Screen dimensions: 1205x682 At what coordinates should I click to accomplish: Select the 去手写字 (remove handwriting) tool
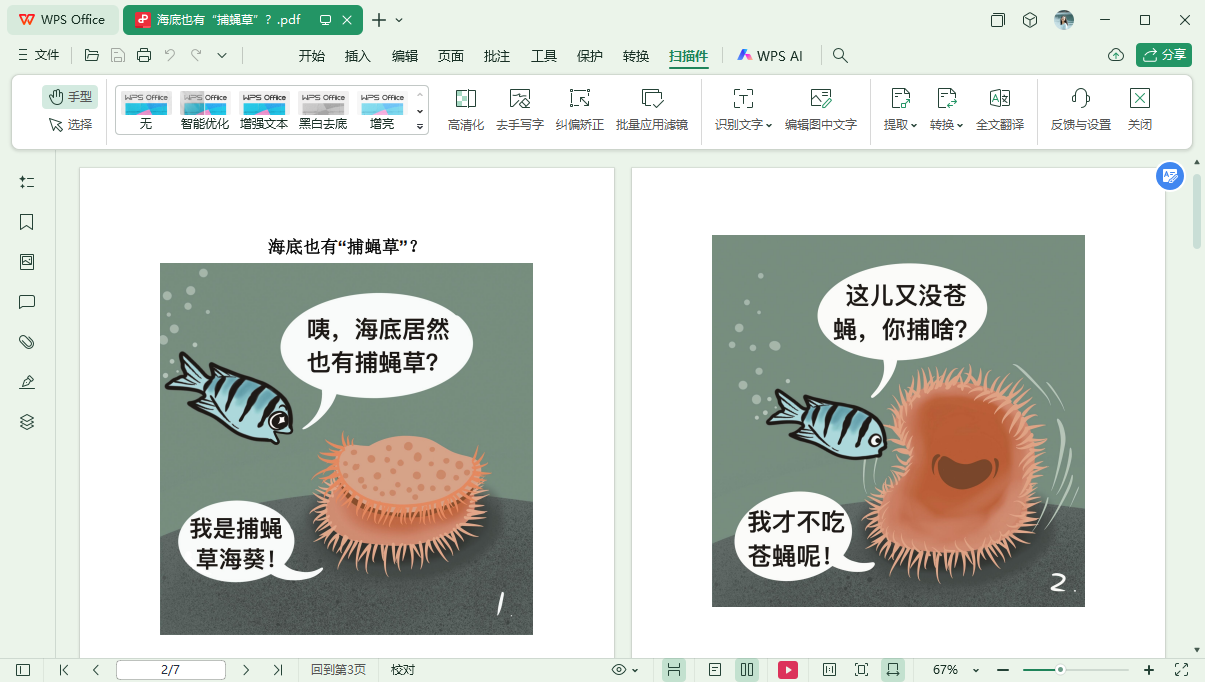519,108
